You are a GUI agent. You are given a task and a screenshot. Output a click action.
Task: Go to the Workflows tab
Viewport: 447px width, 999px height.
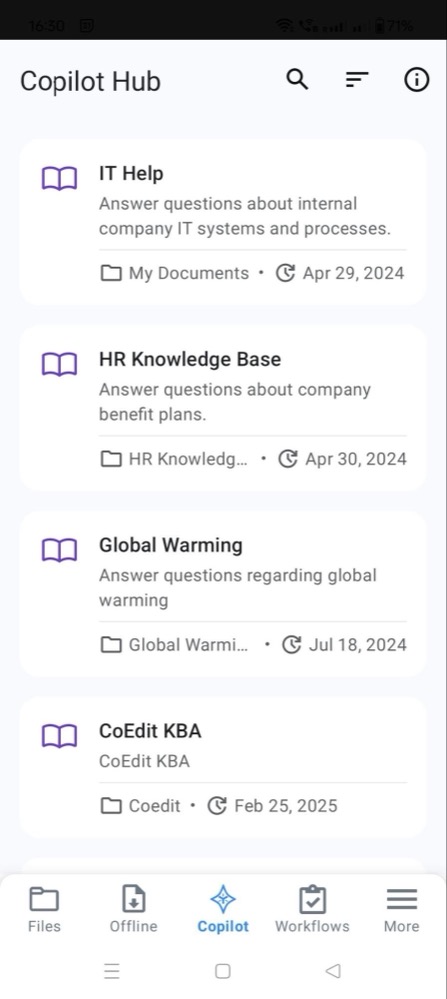(x=312, y=910)
